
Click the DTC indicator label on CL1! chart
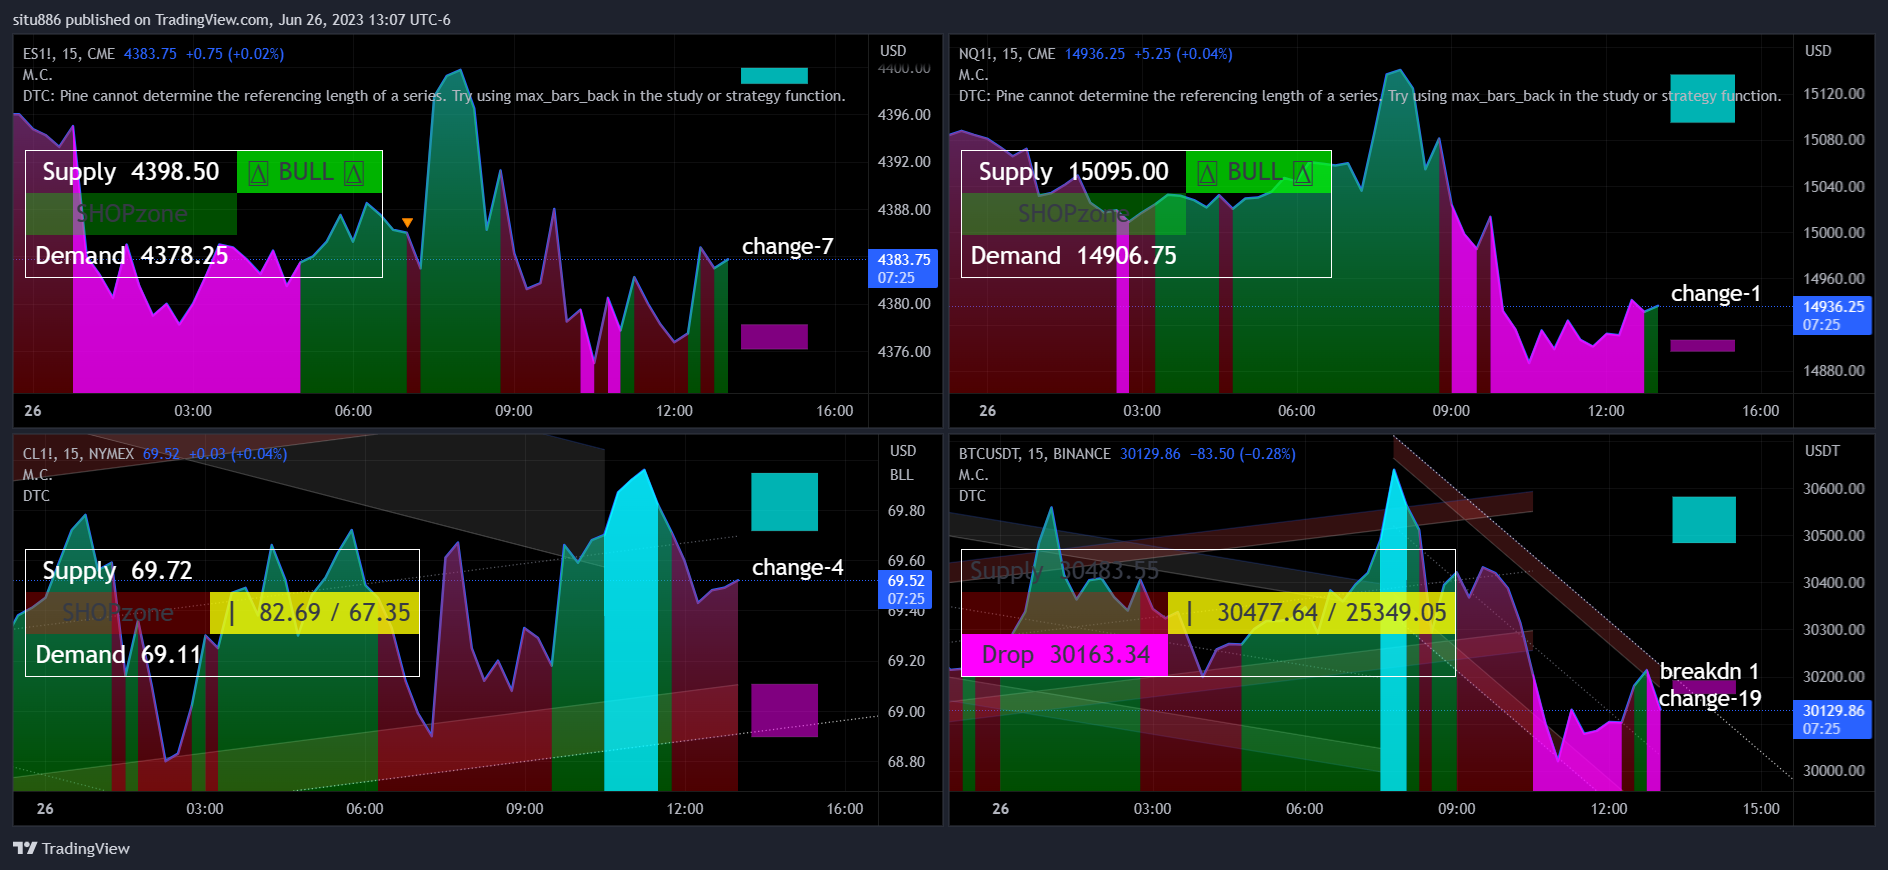pyautogui.click(x=36, y=496)
